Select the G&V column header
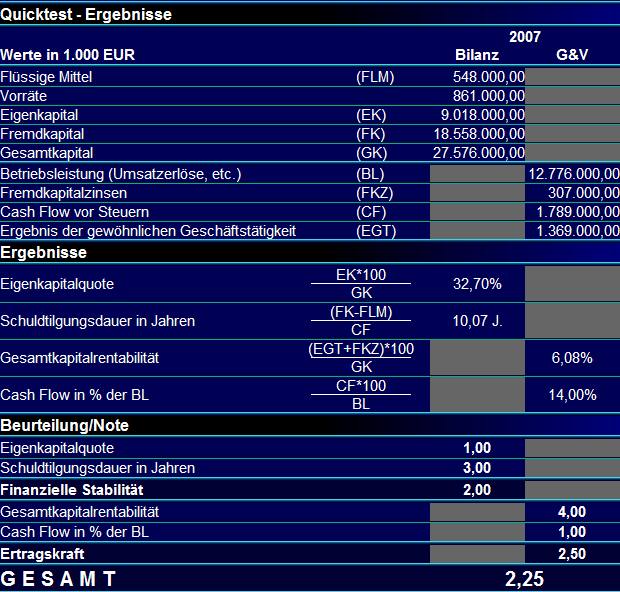Image resolution: width=620 pixels, height=592 pixels. pos(572,55)
